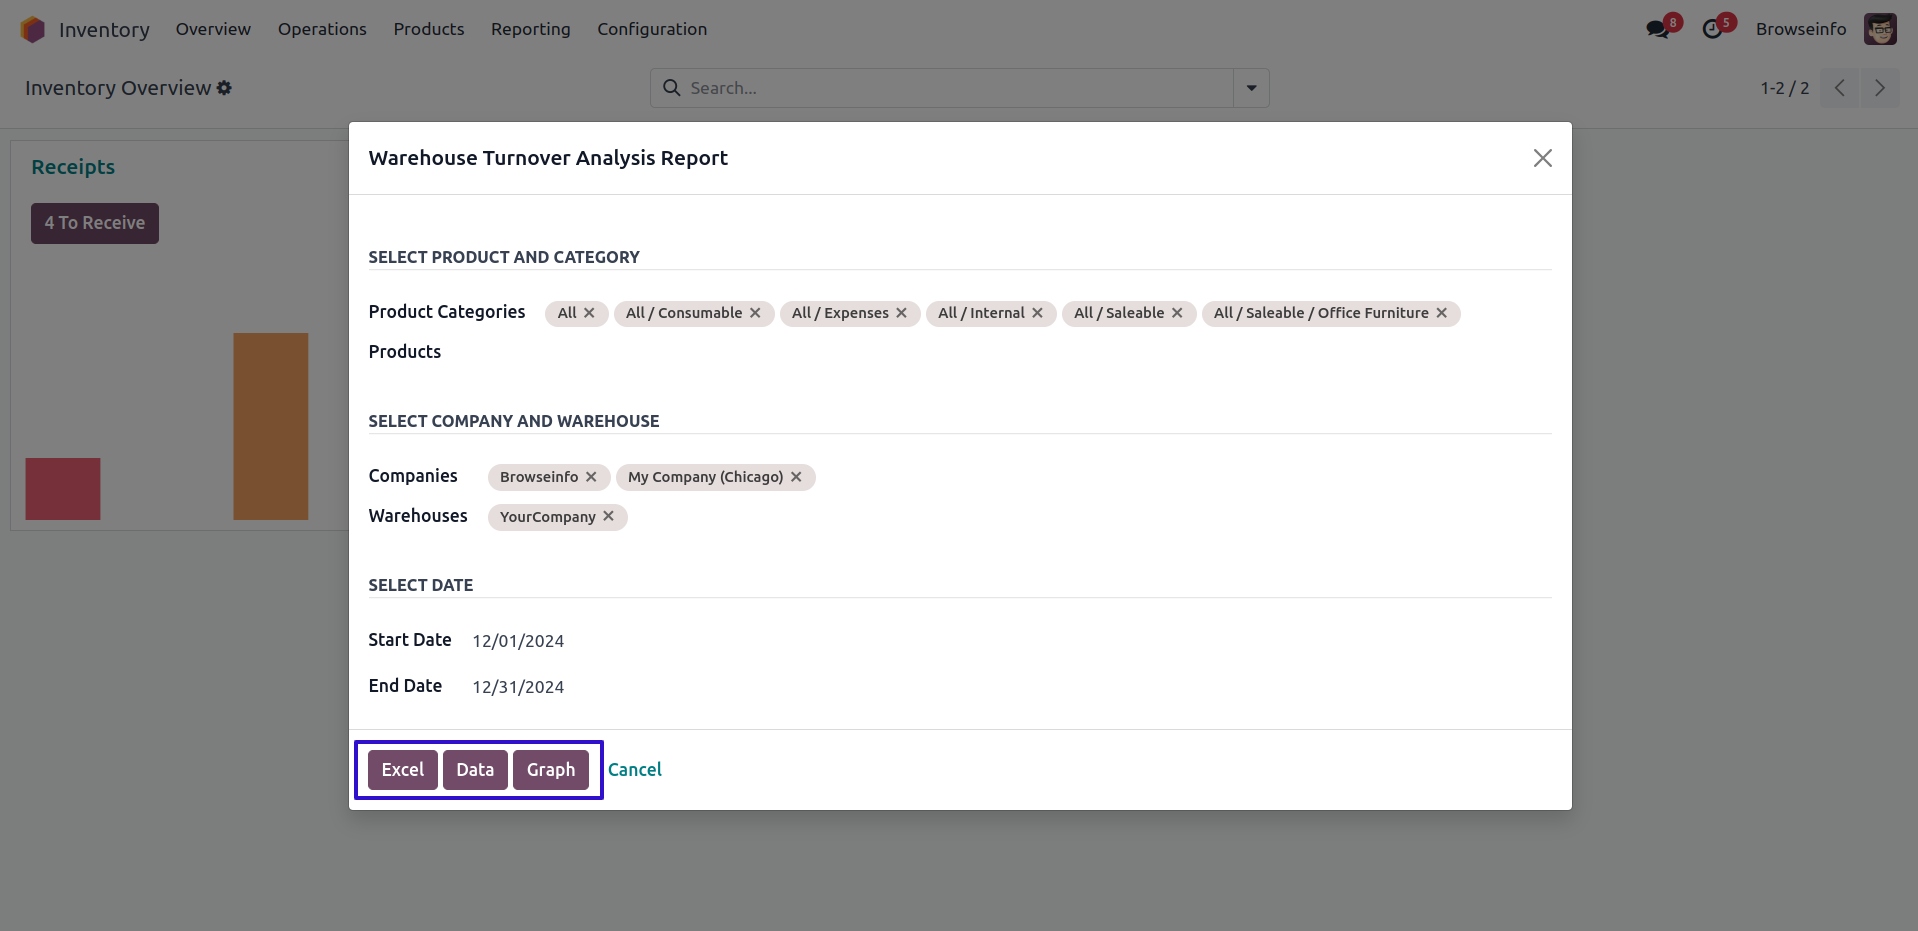1918x931 pixels.
Task: Expand the search options dropdown arrow
Action: click(1251, 88)
